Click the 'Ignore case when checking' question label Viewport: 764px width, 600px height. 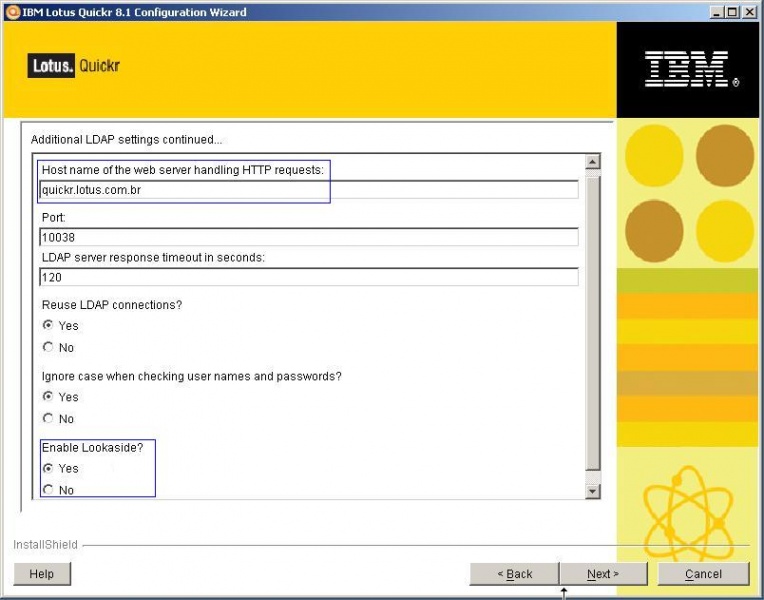(191, 376)
